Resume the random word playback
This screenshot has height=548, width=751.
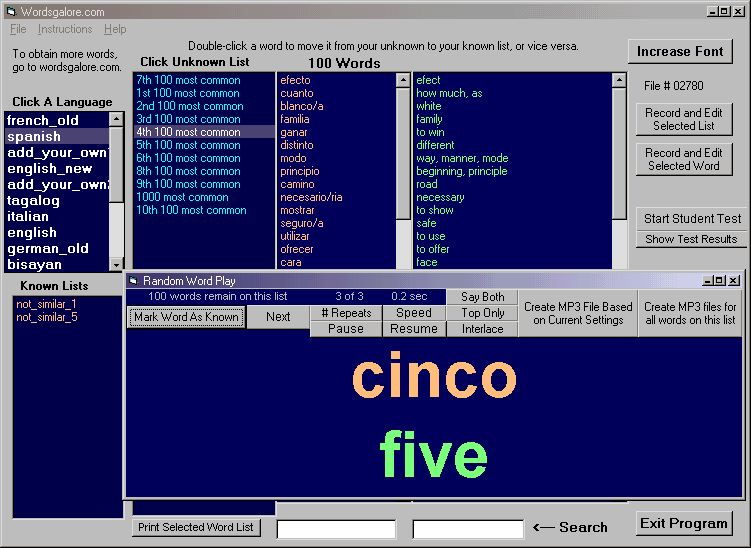(414, 329)
